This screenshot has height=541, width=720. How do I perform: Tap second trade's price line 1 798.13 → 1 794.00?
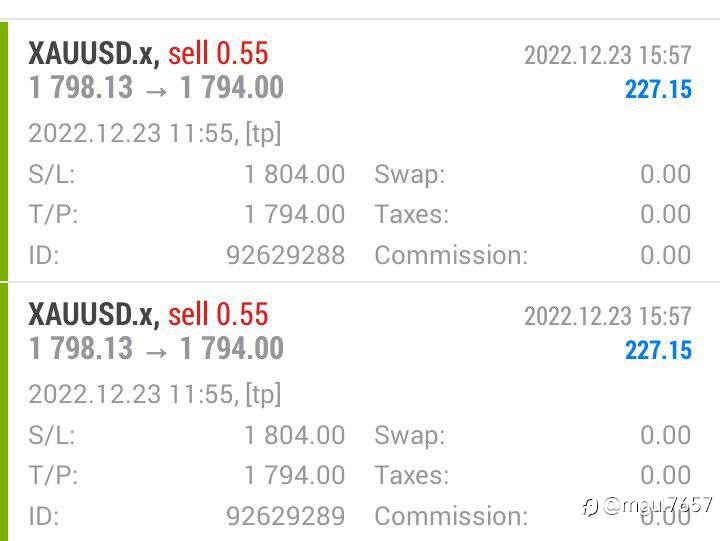(156, 349)
